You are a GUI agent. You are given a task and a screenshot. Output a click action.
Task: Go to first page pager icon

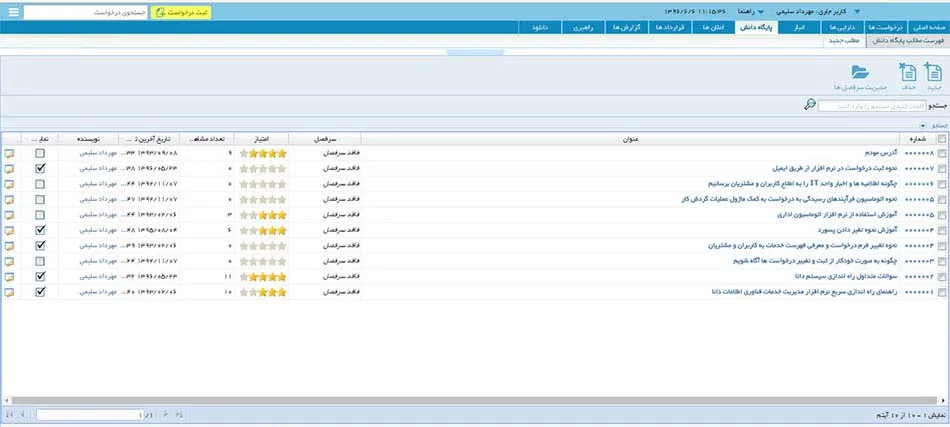click(9, 415)
